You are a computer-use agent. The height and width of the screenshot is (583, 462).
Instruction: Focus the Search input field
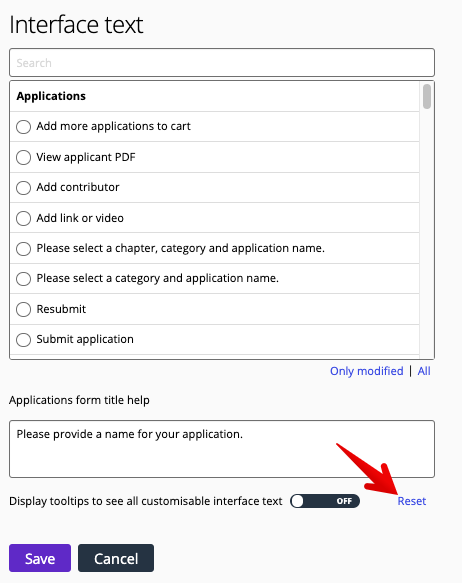[222, 62]
